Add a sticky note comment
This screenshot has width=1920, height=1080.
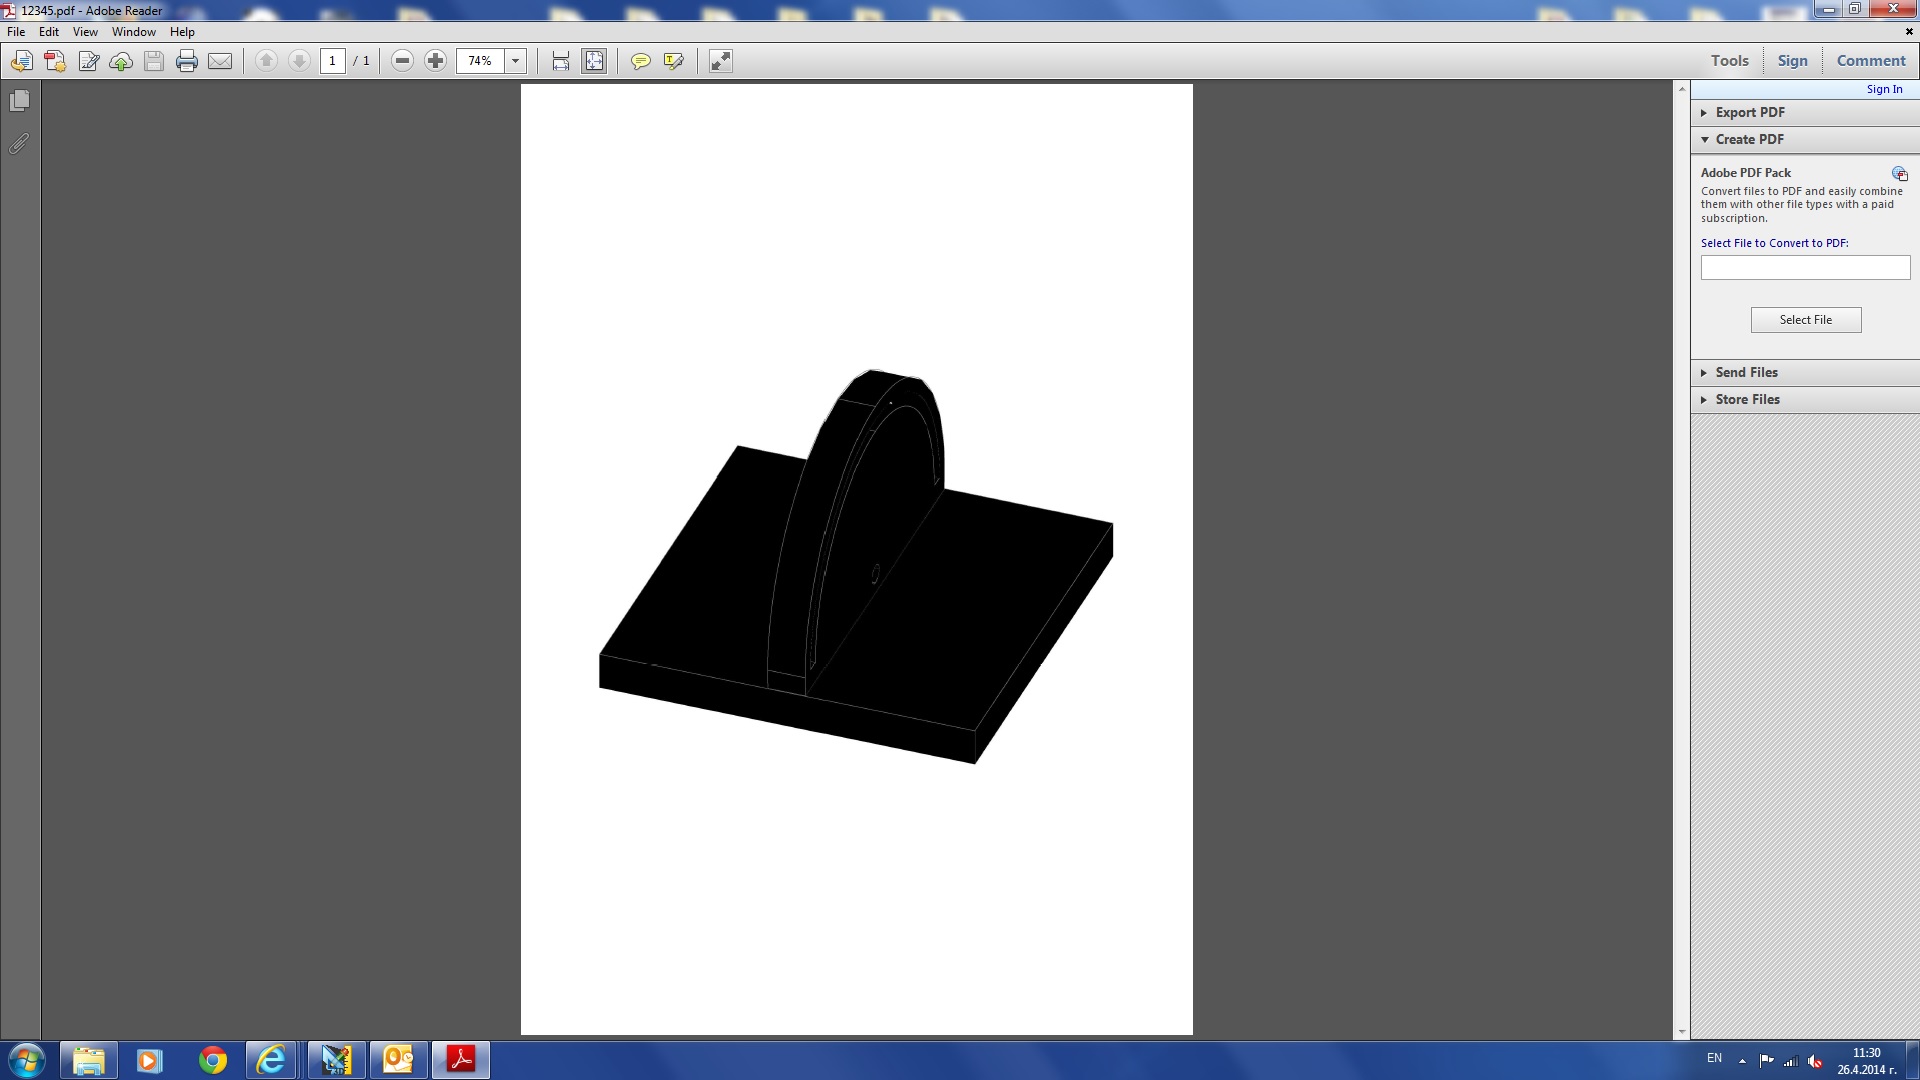tap(641, 62)
